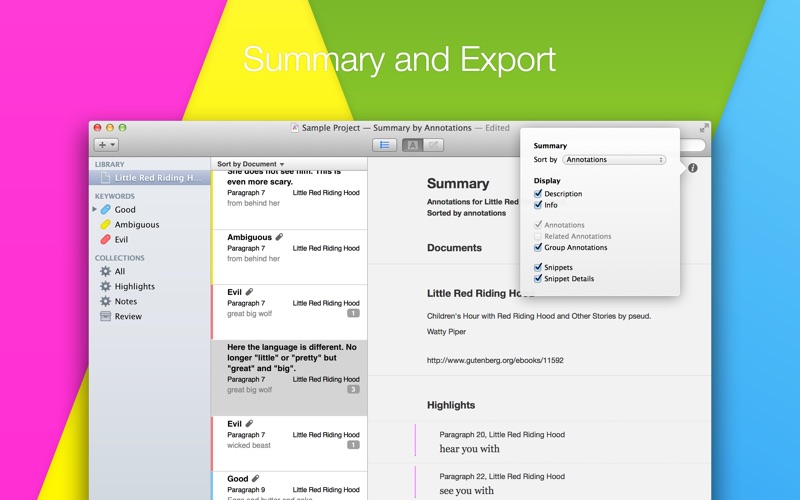
Task: Click the paperclip icon next to Evil 'great big wolf'
Action: click(249, 292)
